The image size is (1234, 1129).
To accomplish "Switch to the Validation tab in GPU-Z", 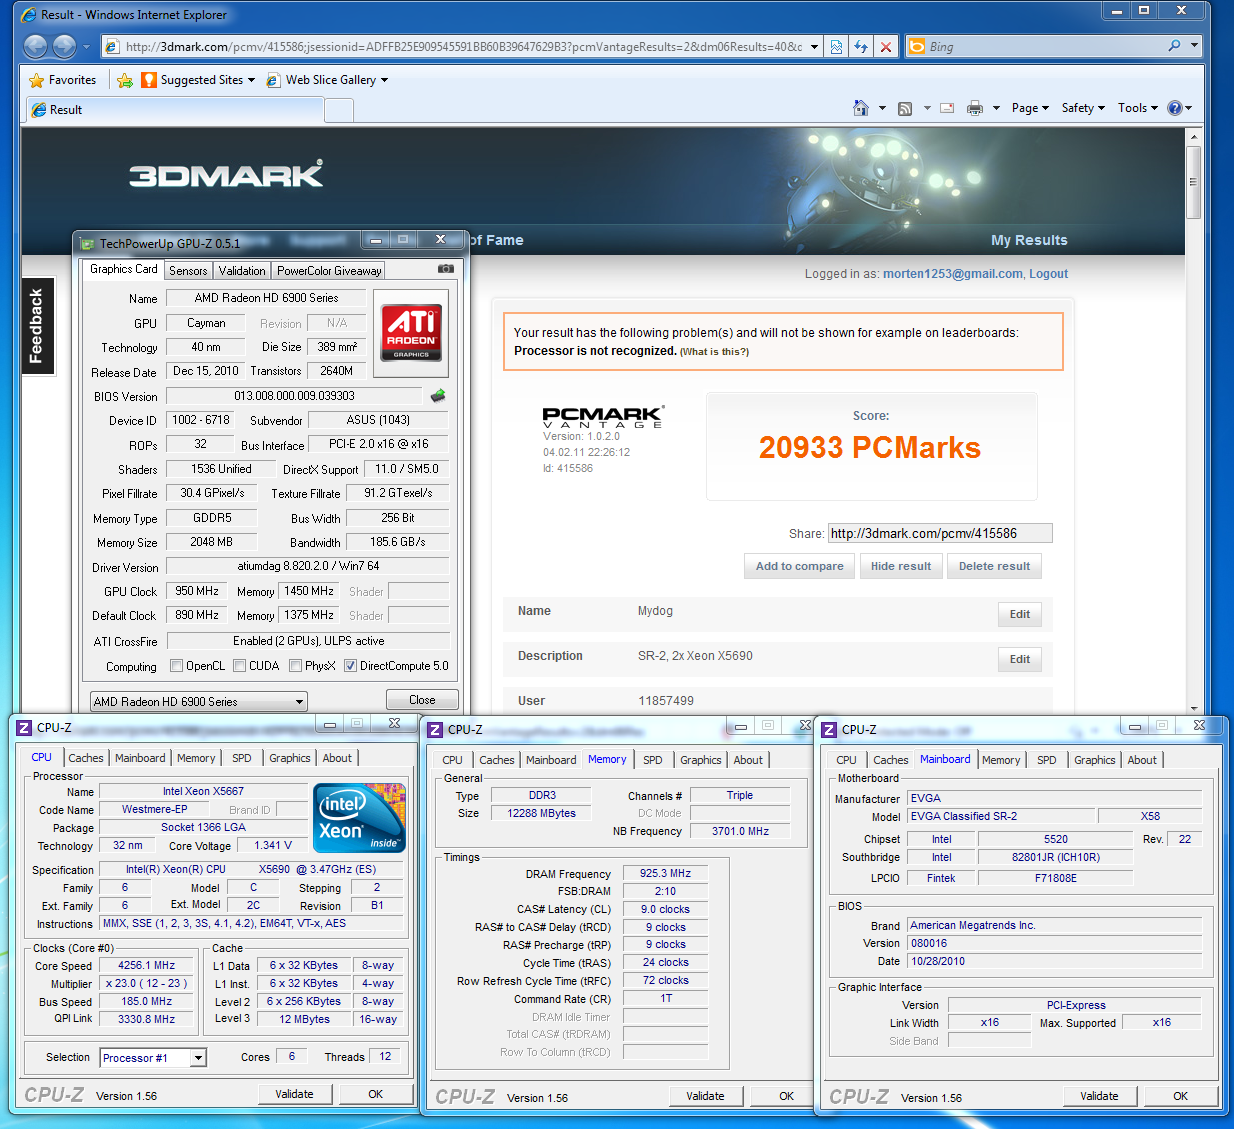I will click(242, 271).
